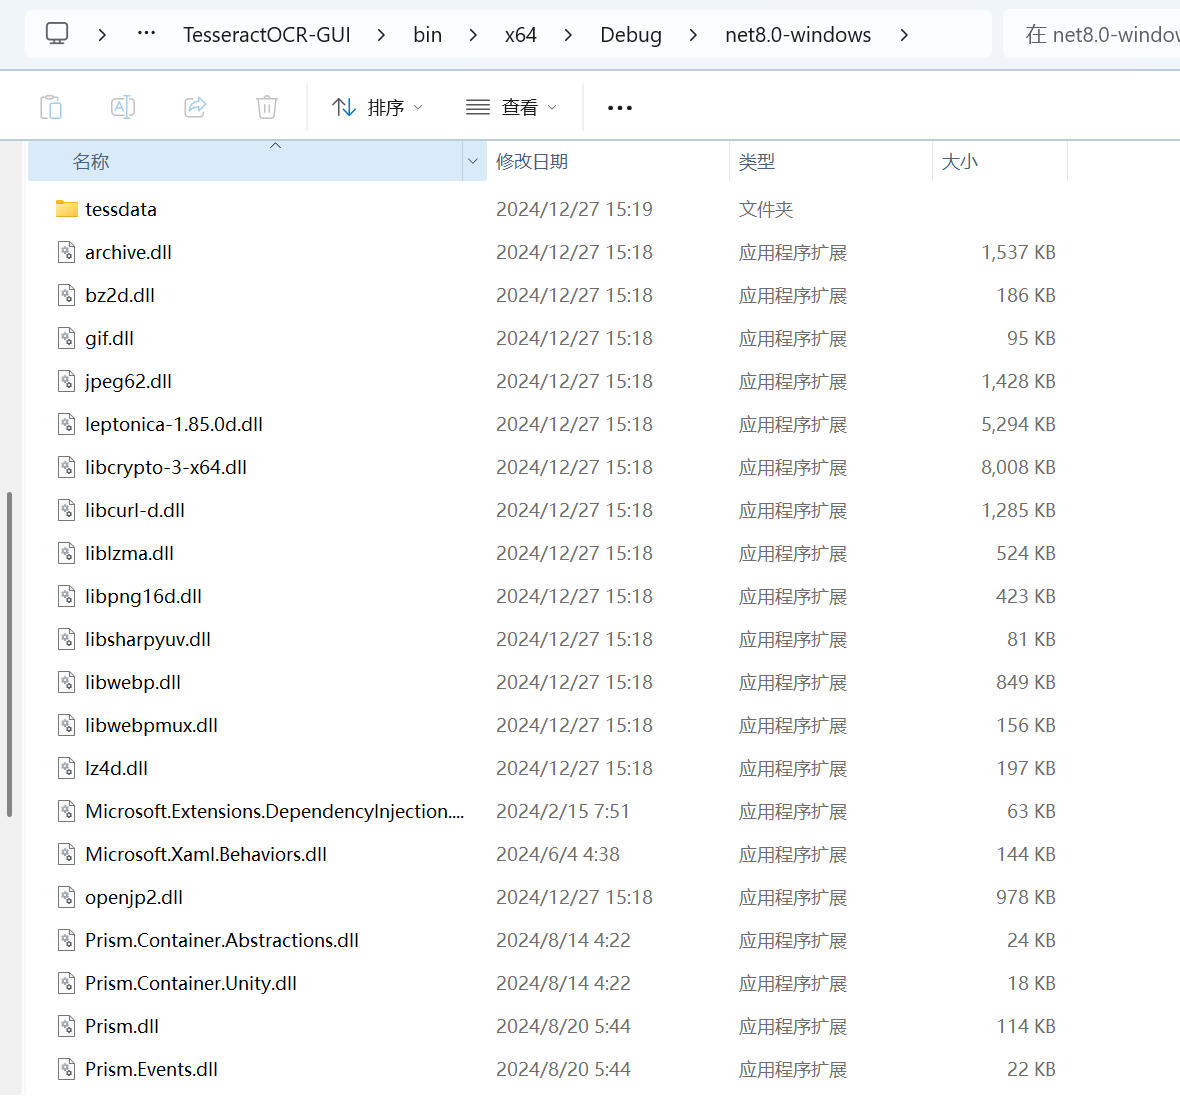Click the 5,294 KB size cell
Image resolution: width=1180 pixels, height=1108 pixels.
pos(1017,424)
